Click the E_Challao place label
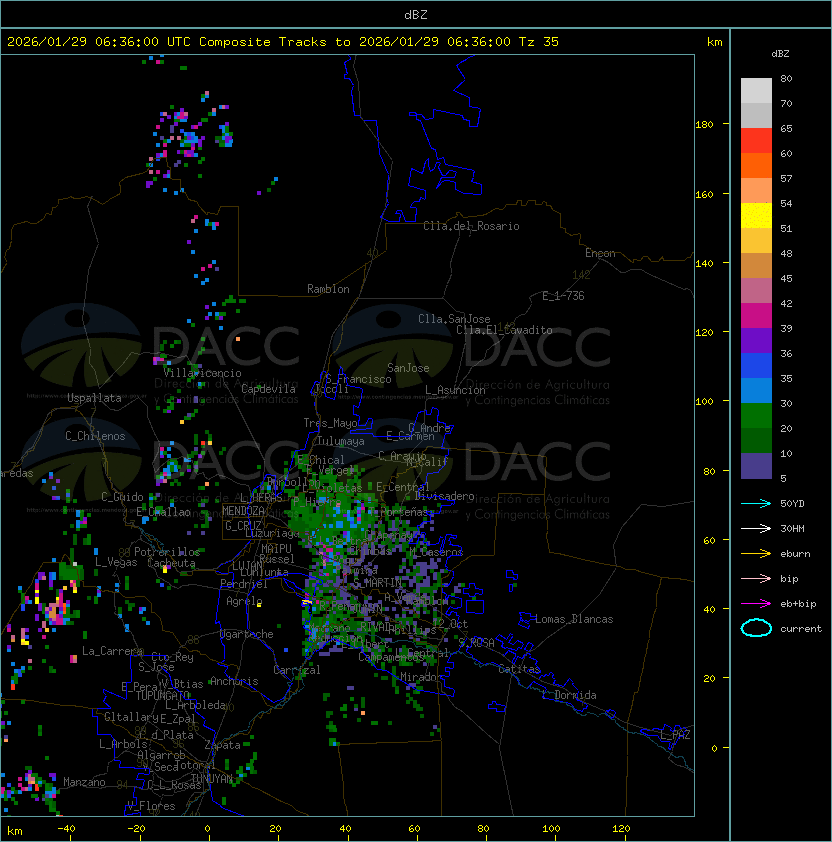This screenshot has height=842, width=832. pyautogui.click(x=163, y=512)
